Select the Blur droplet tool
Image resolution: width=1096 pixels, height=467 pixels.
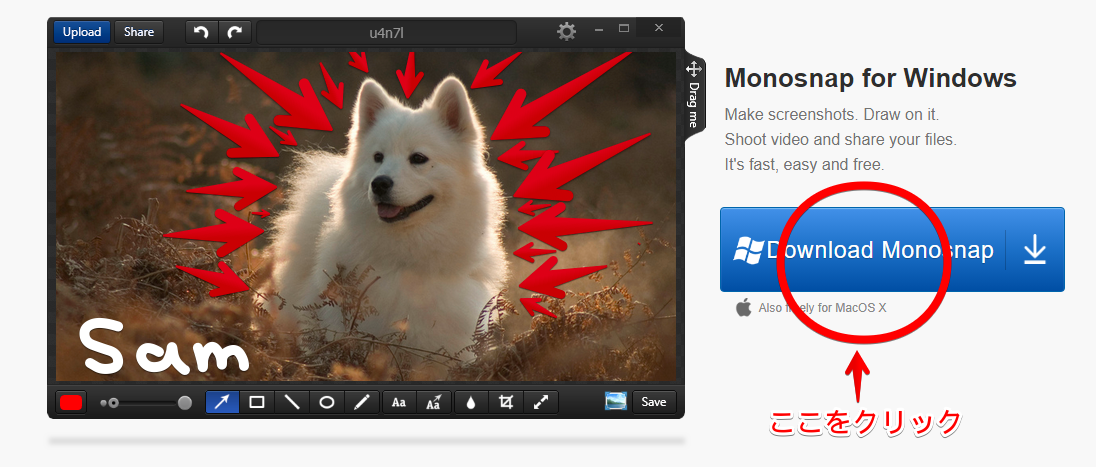coord(471,403)
